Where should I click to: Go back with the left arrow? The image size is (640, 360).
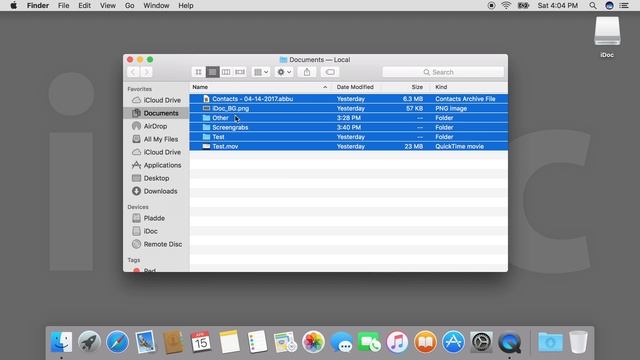[x=133, y=72]
